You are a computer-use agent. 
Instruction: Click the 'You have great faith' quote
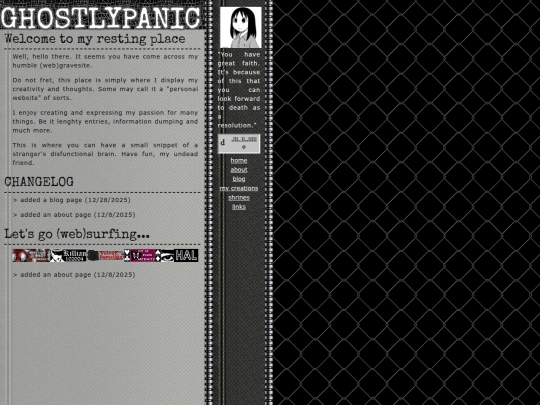click(x=239, y=90)
